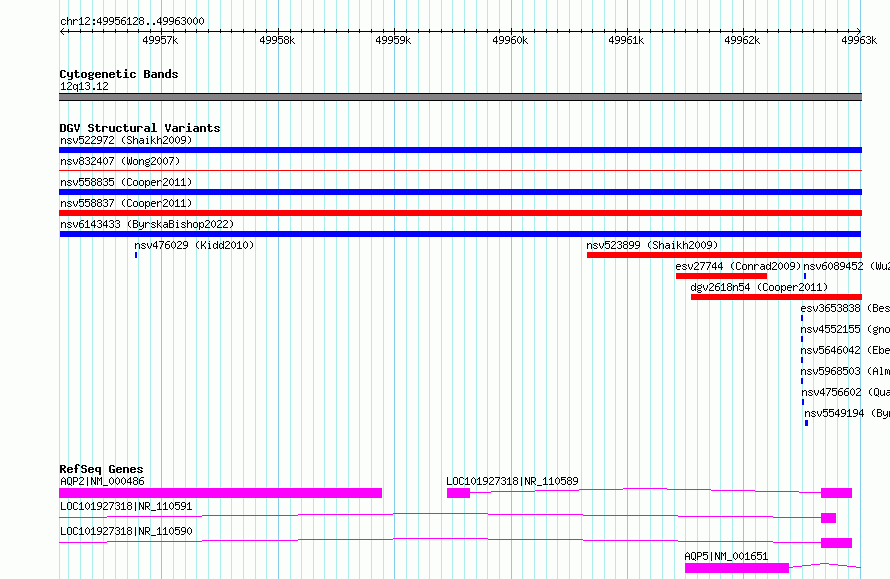This screenshot has width=890, height=579.
Task: Click the LOC101927318|NR_110589 gene label
Action: point(512,481)
